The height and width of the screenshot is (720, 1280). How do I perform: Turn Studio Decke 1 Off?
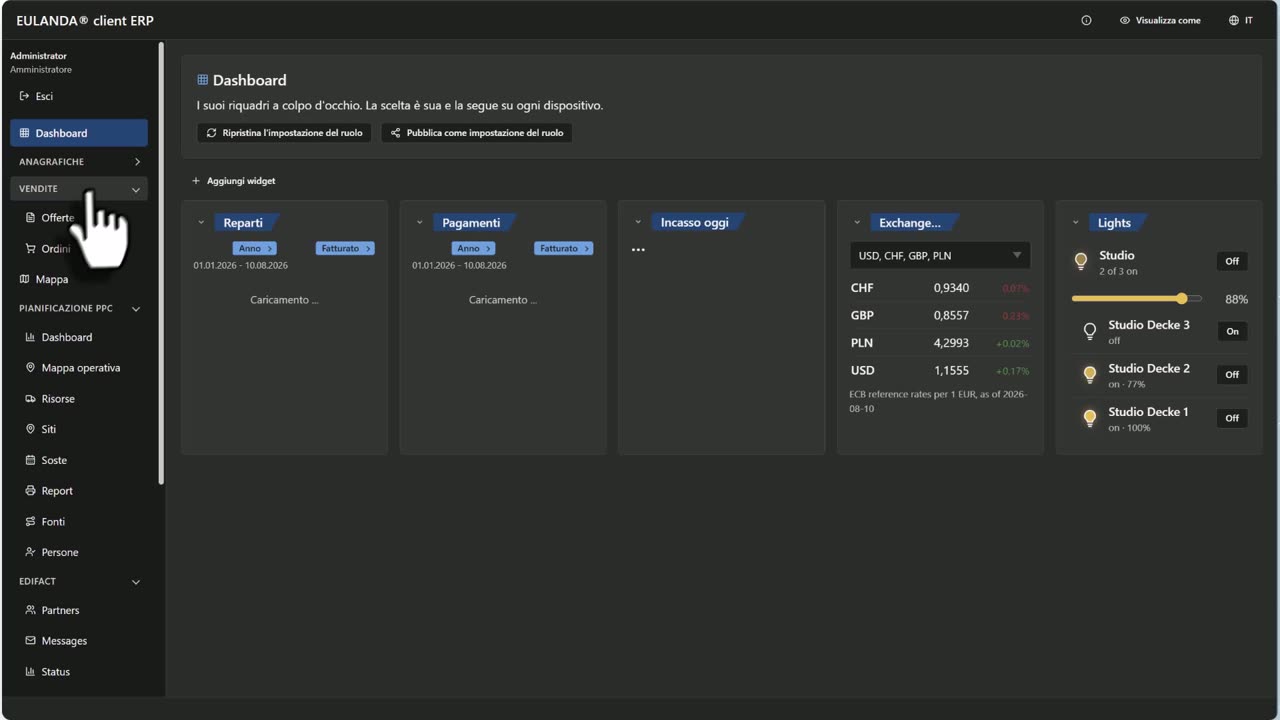1232,418
